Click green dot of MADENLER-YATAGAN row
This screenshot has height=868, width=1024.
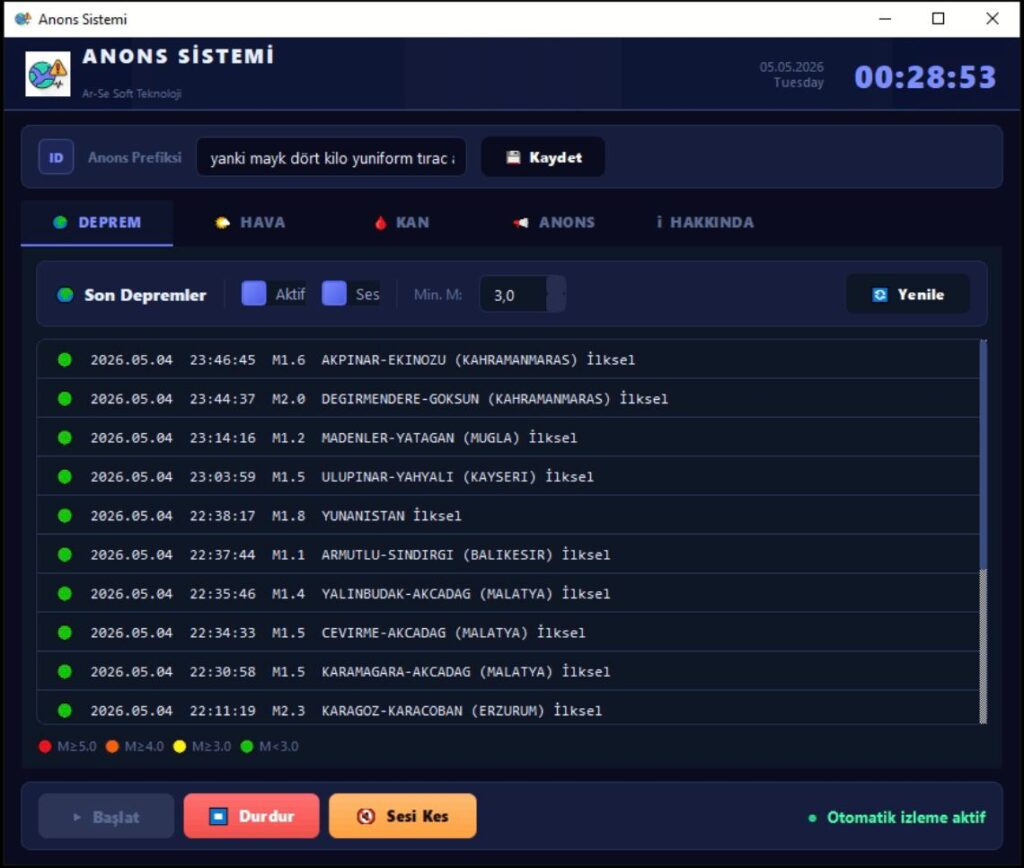coord(65,438)
